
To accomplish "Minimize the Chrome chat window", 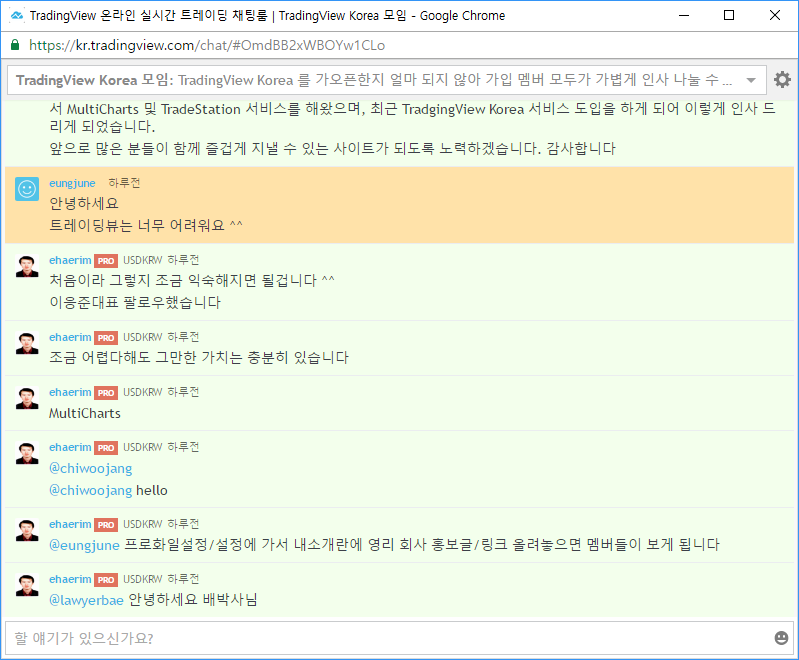I will [x=684, y=15].
